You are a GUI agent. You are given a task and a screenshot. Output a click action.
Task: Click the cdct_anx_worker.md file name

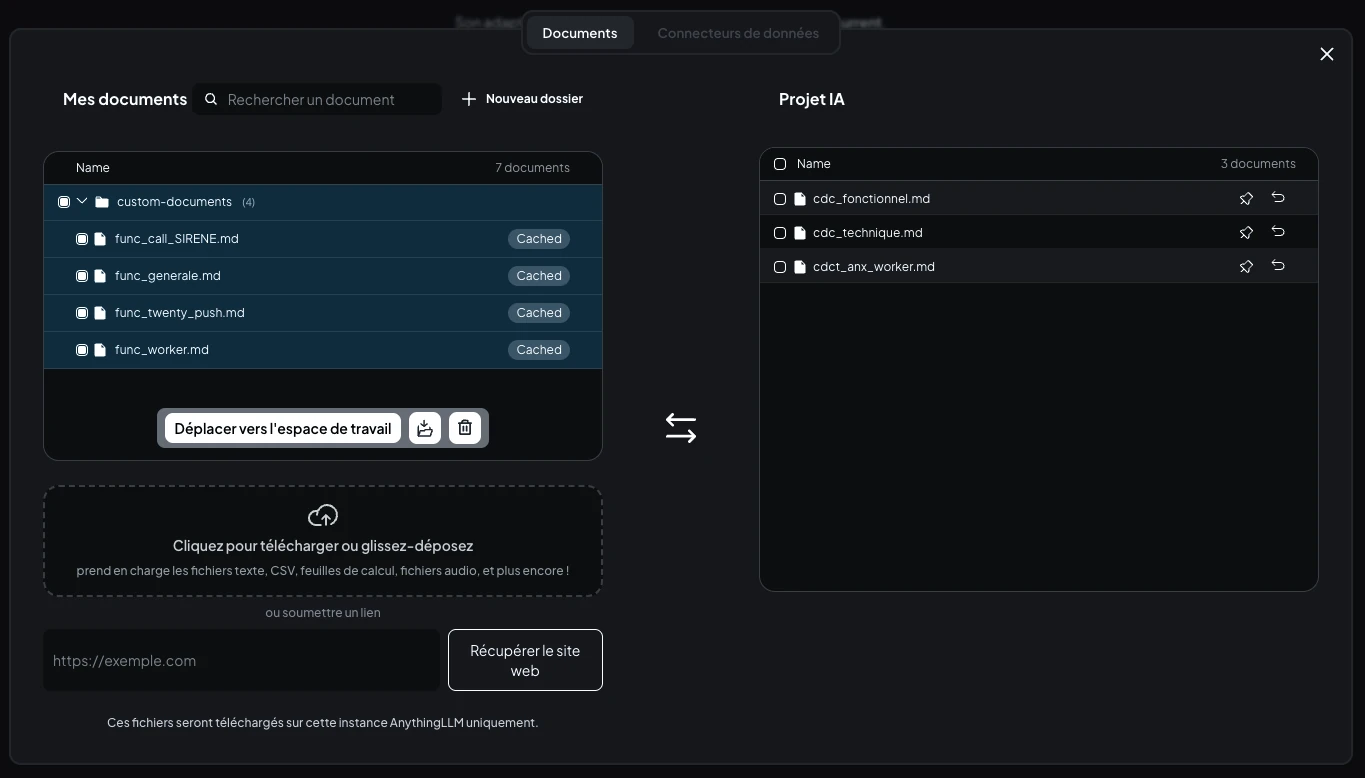pos(874,267)
